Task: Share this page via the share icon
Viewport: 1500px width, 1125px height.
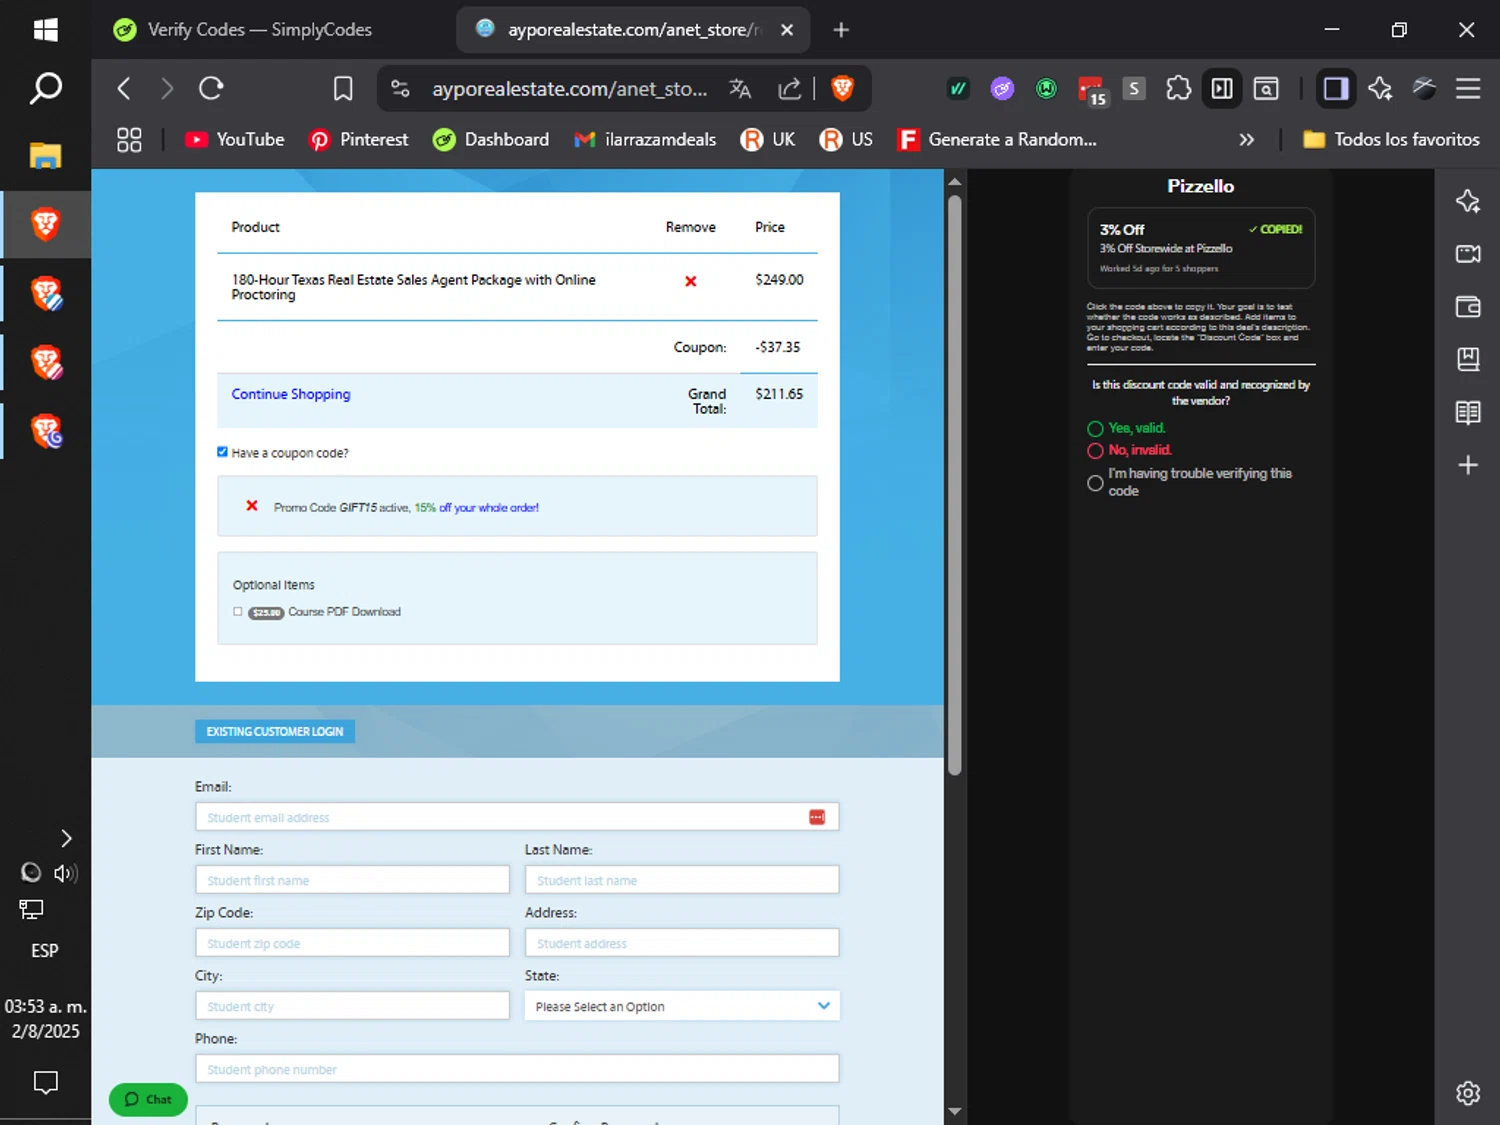Action: tap(790, 89)
